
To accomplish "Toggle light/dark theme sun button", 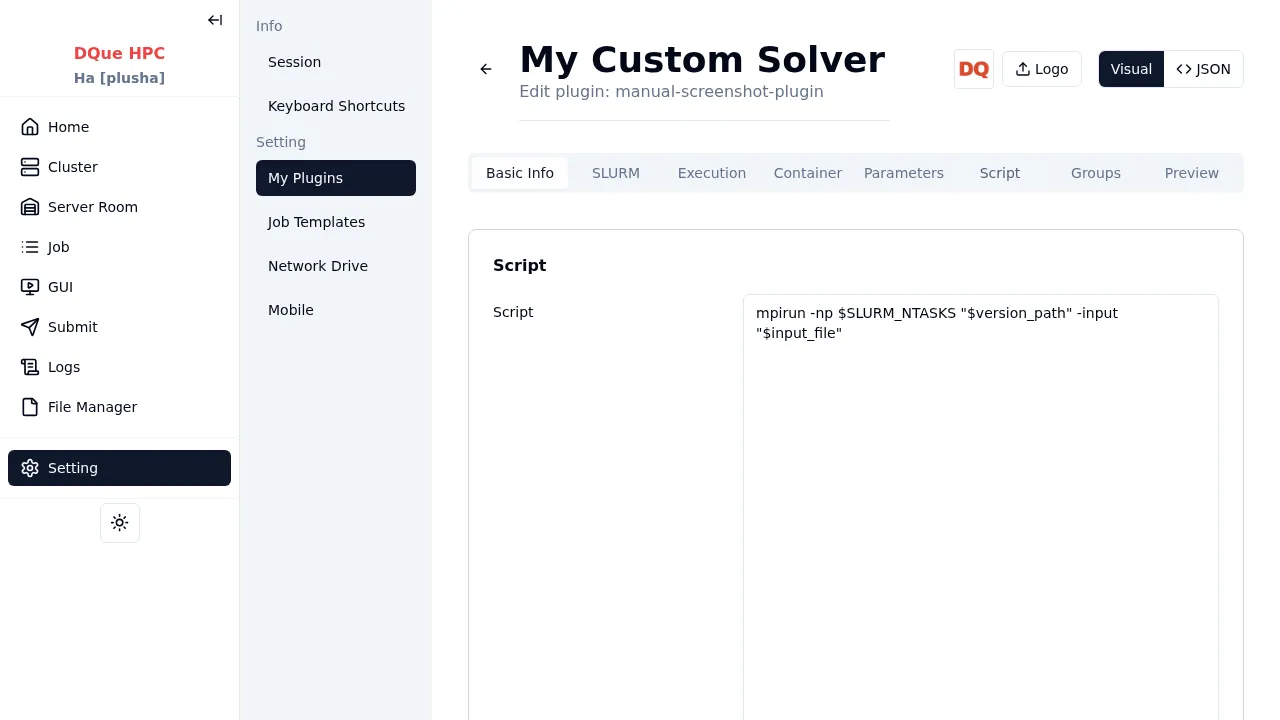I will click(x=120, y=523).
